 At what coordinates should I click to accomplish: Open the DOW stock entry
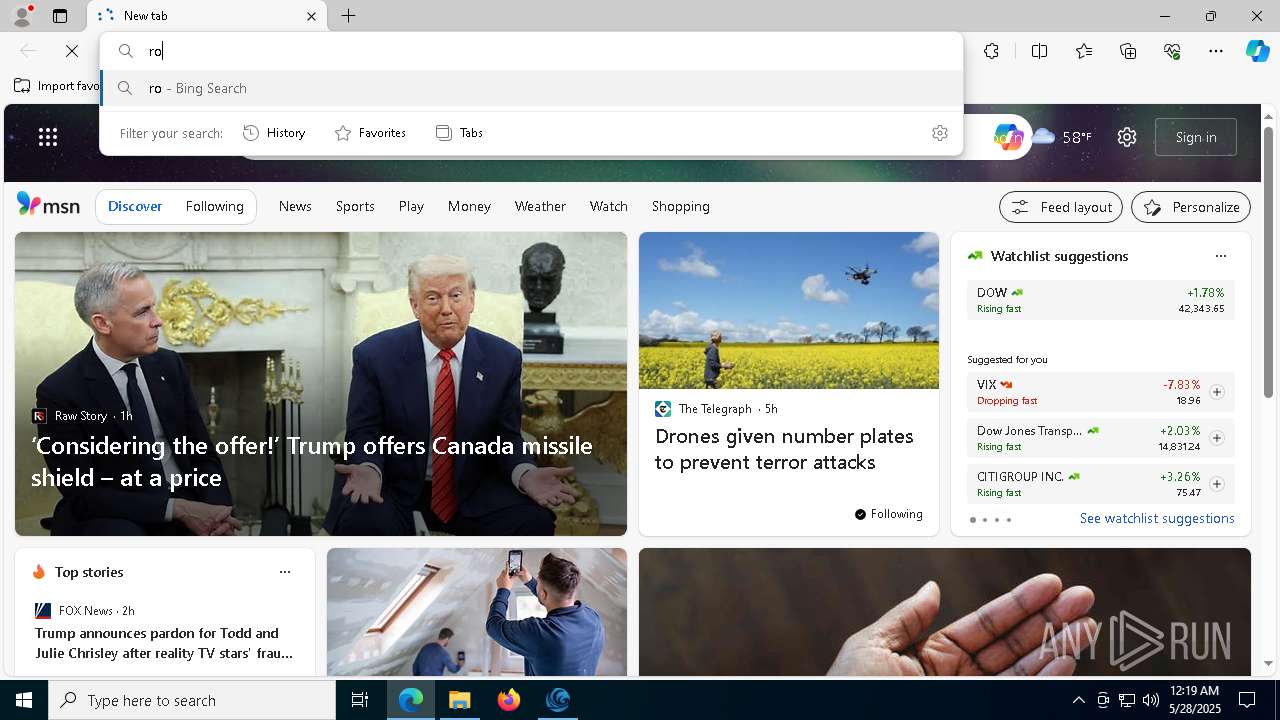(x=1101, y=300)
